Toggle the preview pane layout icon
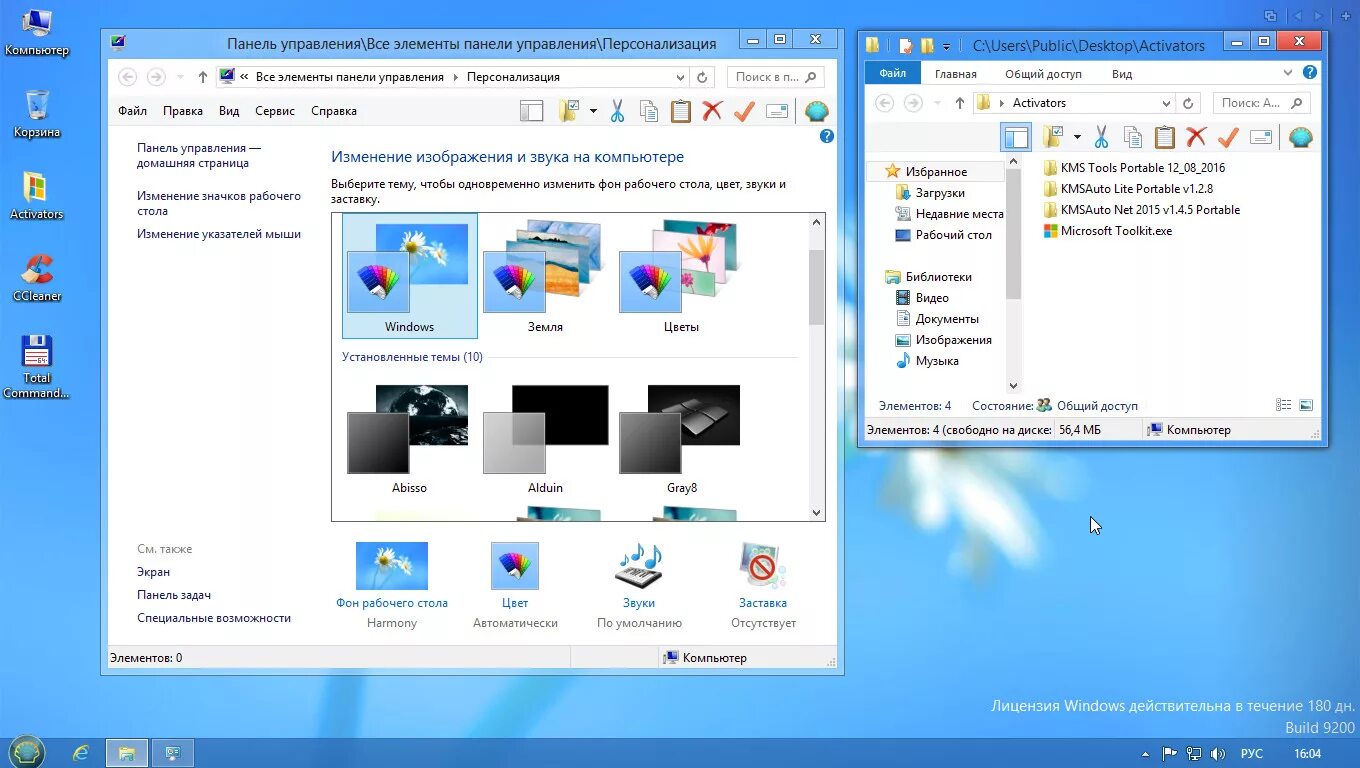The image size is (1360, 768). pyautogui.click(x=1015, y=137)
